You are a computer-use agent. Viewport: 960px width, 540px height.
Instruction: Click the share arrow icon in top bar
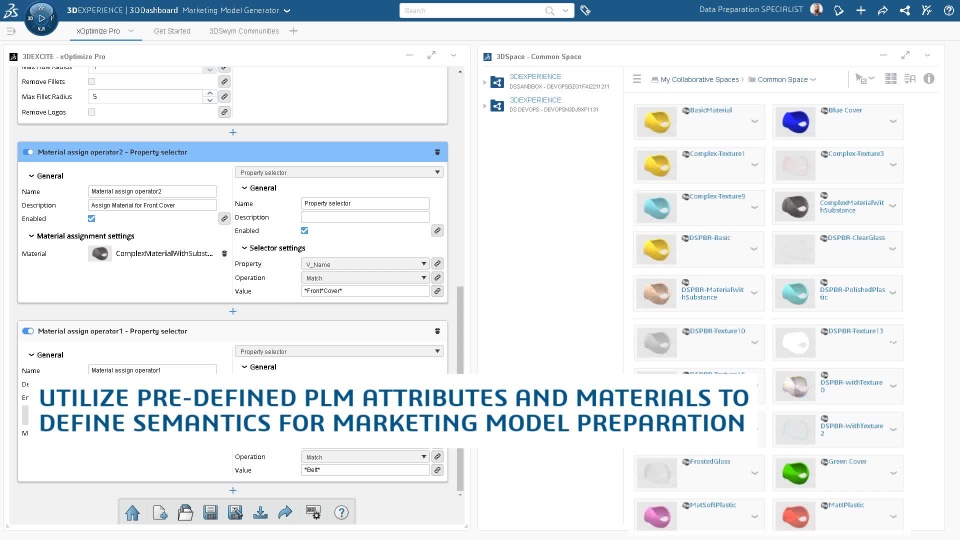click(882, 10)
